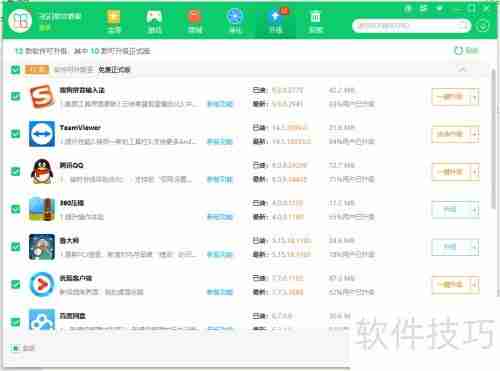Click the 360压缩 application icon
The width and height of the screenshot is (500, 371).
[42, 209]
